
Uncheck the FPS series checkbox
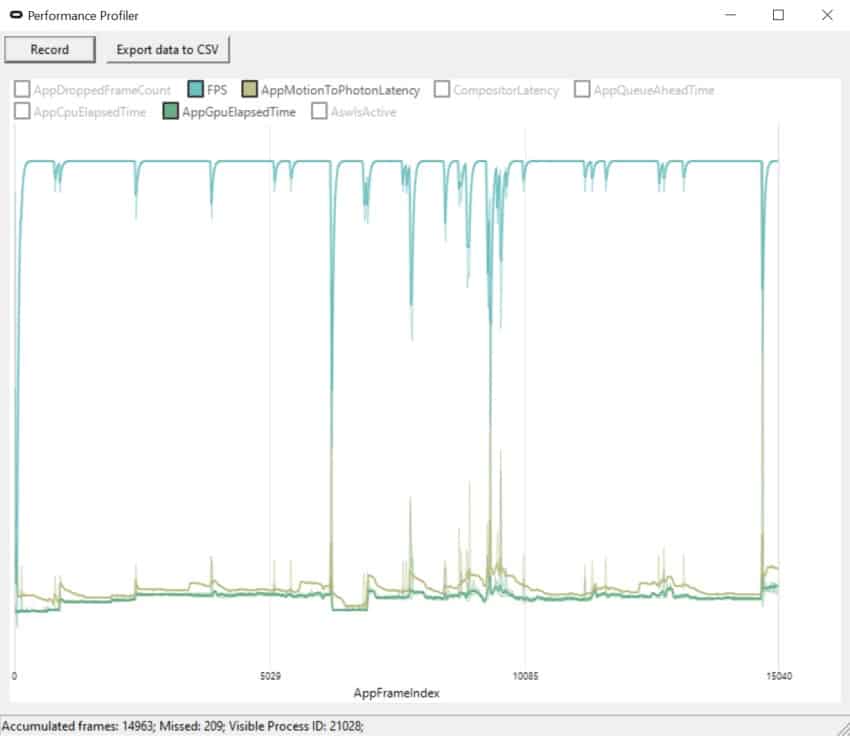point(195,89)
